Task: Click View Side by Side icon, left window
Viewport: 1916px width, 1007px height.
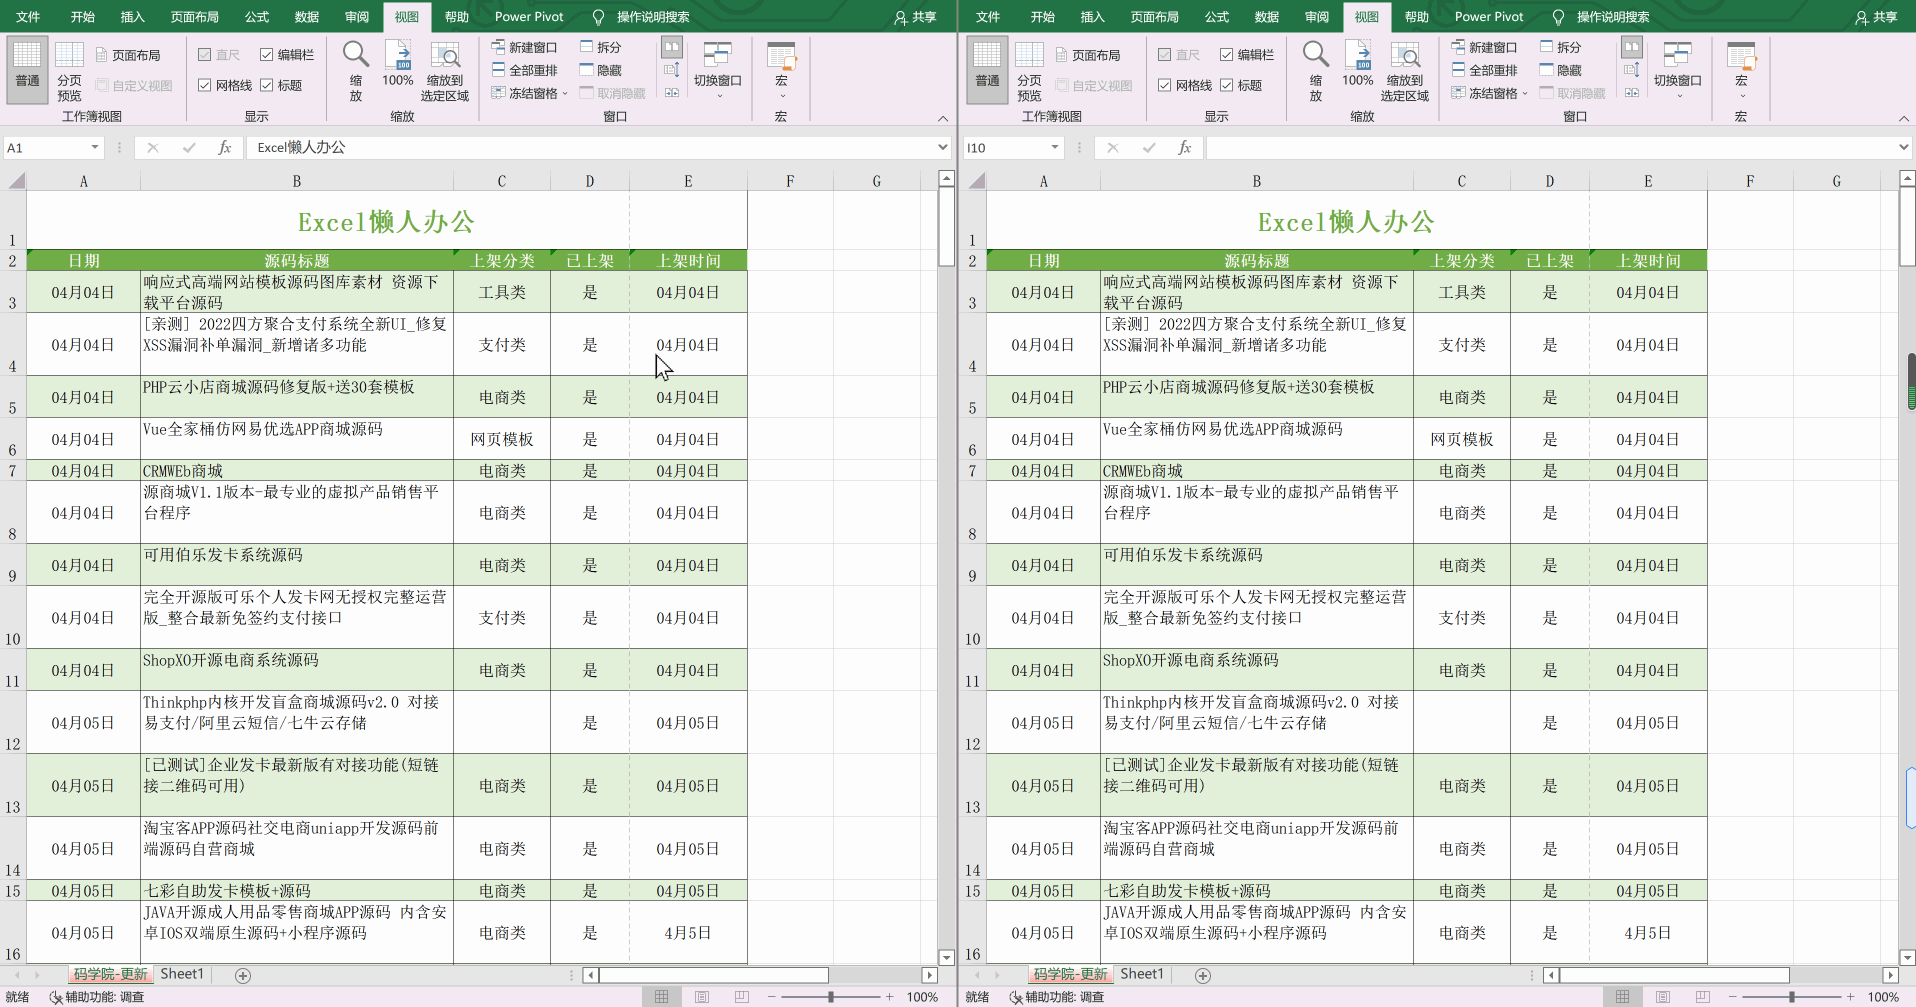Action: (672, 47)
